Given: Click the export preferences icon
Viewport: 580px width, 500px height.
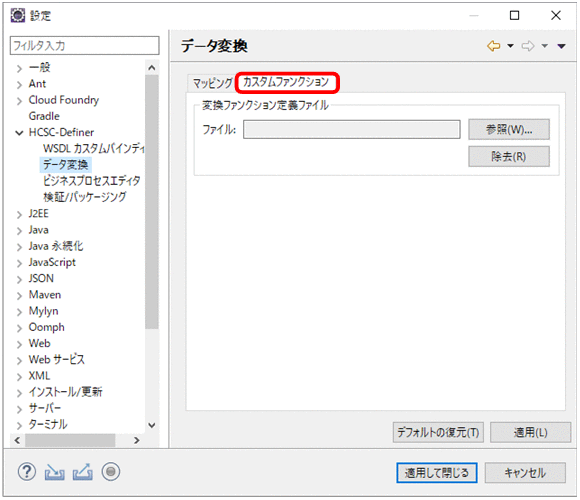Looking at the screenshot, I should coord(82,472).
